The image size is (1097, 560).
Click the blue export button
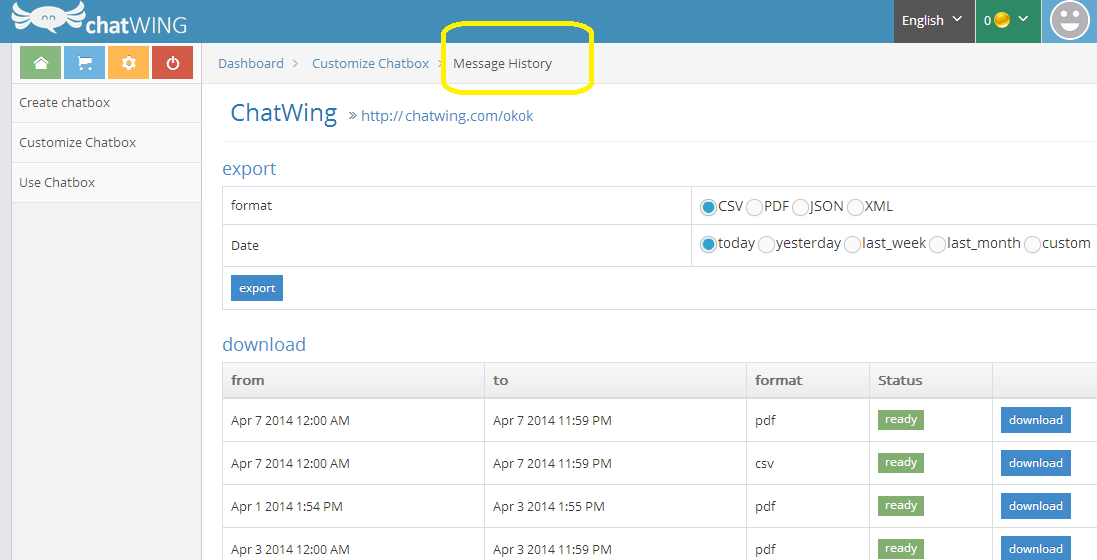pyautogui.click(x=257, y=288)
